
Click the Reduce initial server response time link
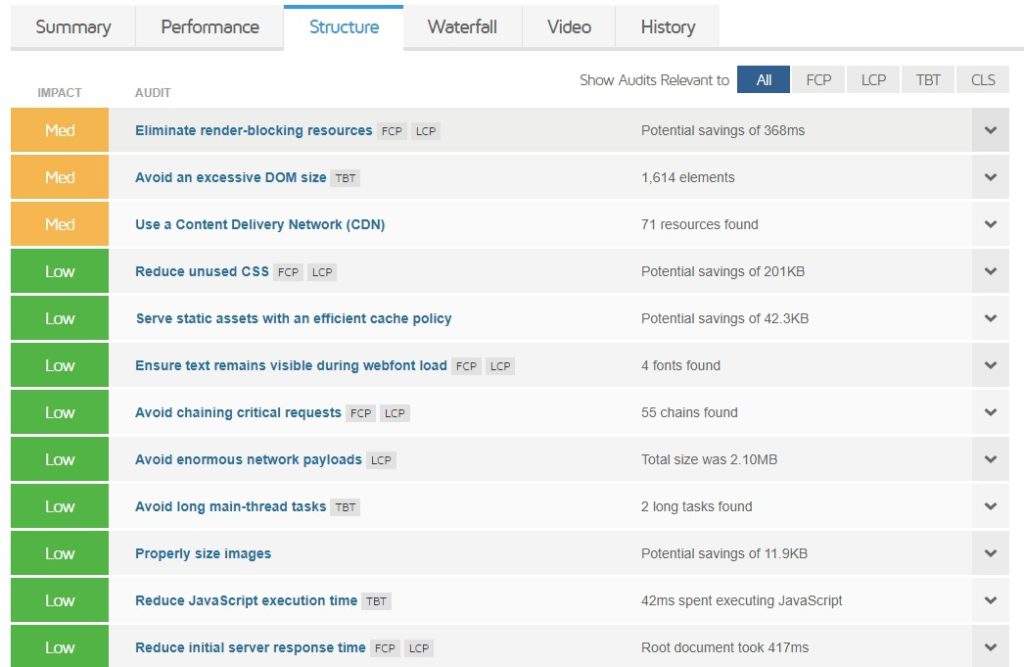[250, 648]
